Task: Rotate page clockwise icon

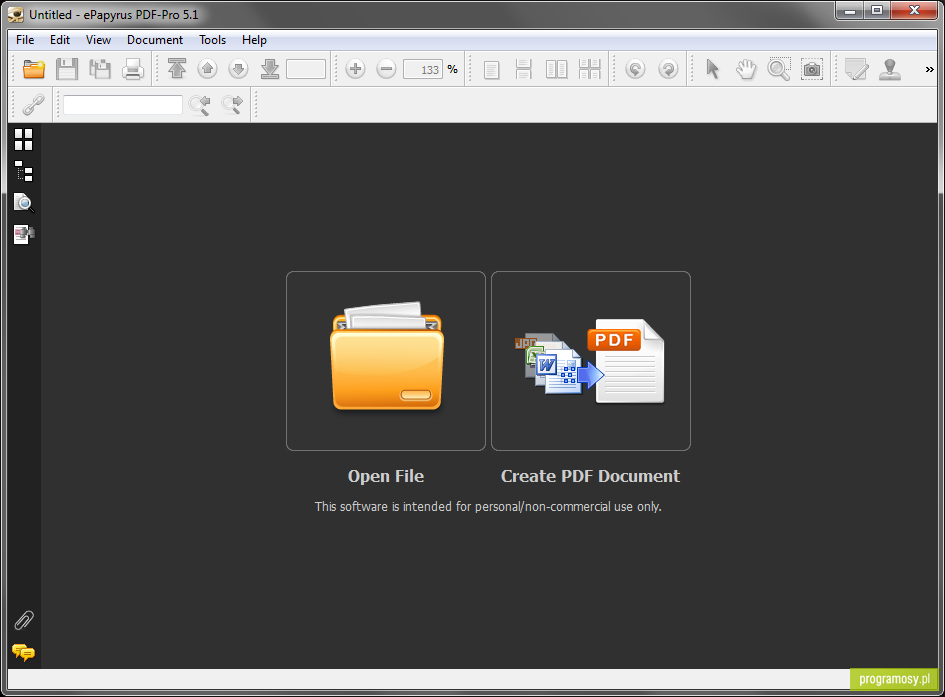Action: pyautogui.click(x=668, y=69)
